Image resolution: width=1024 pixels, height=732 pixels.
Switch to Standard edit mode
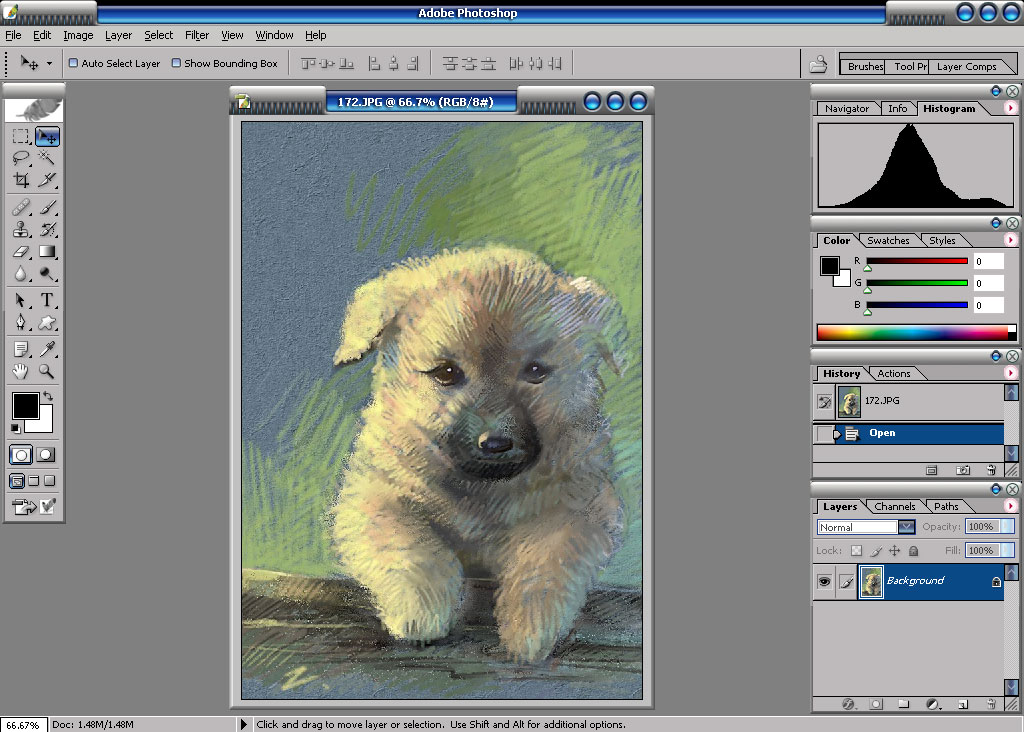click(21, 455)
